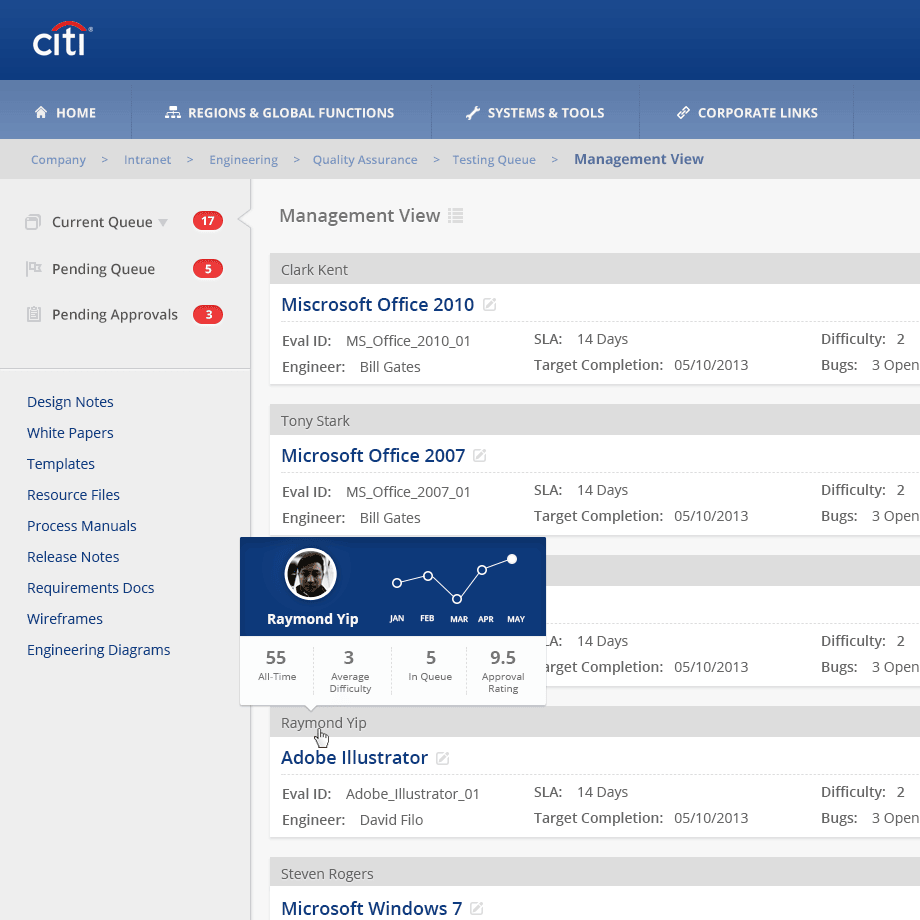Screen dimensions: 920x920
Task: Click the red 5 Pending Queue badge
Action: [208, 269]
